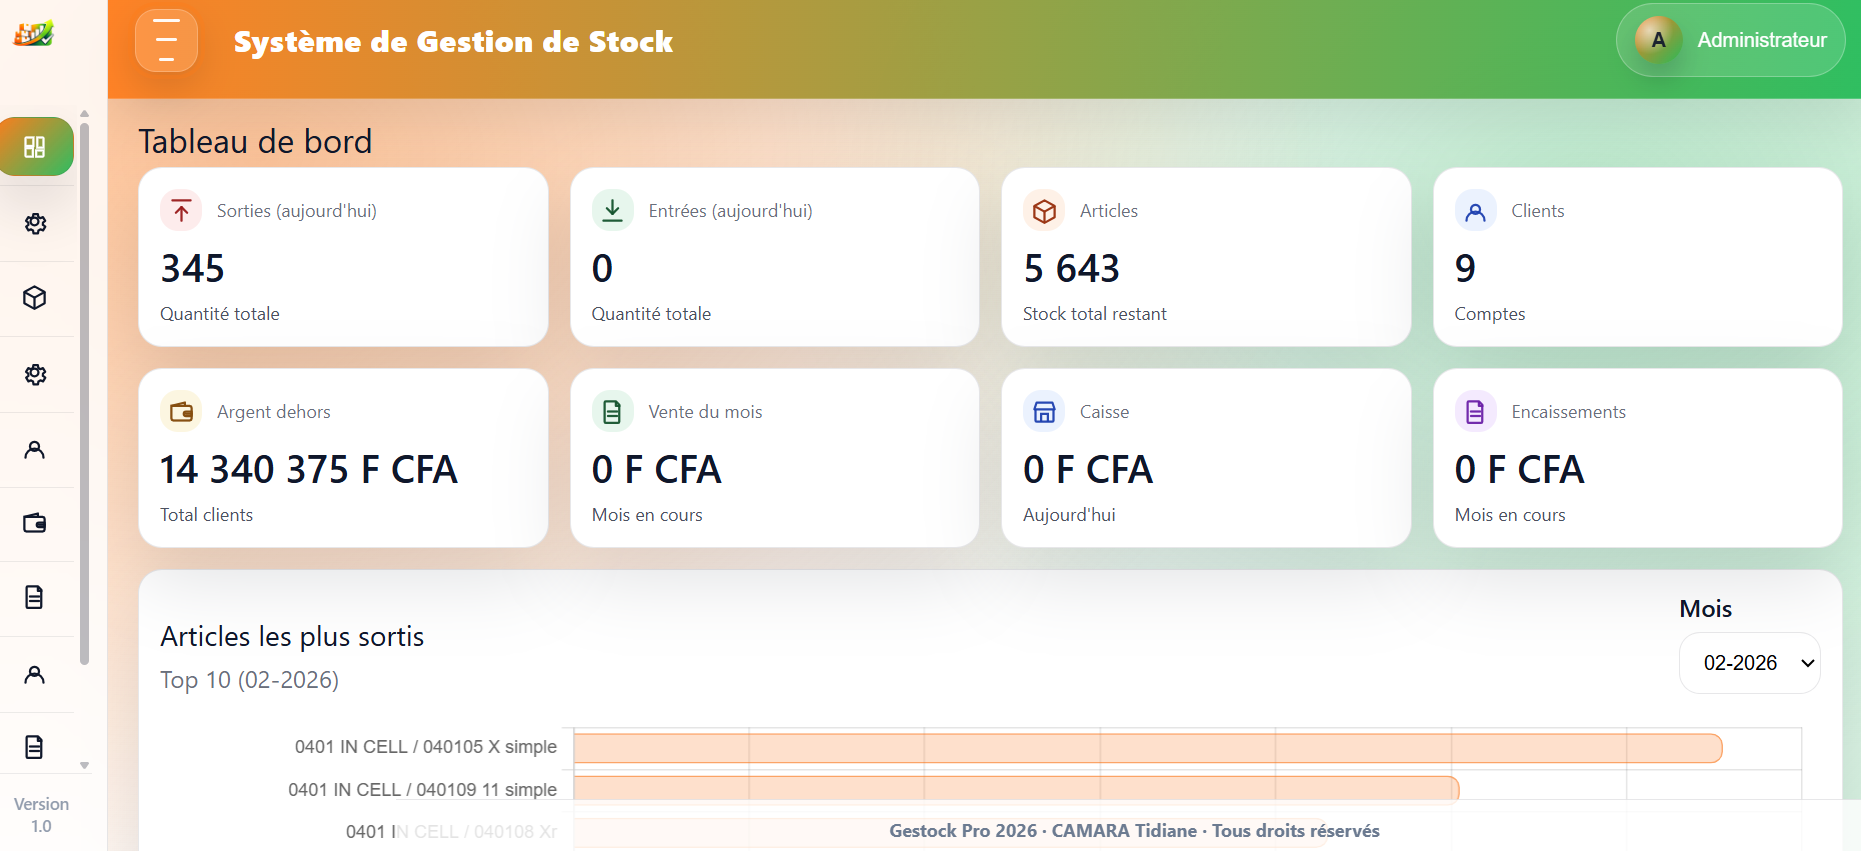The width and height of the screenshot is (1861, 851).
Task: Click chart label '0401 IN CELL / 040105 X simple'
Action: tap(426, 747)
